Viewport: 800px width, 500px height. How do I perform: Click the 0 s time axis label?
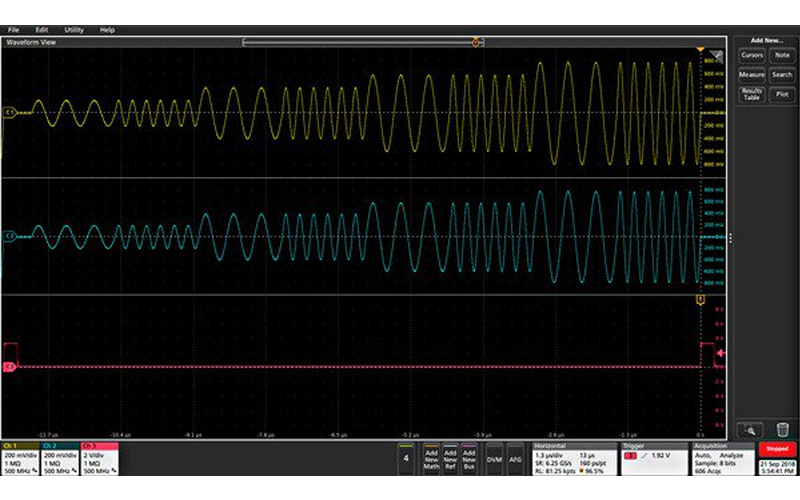tap(701, 435)
